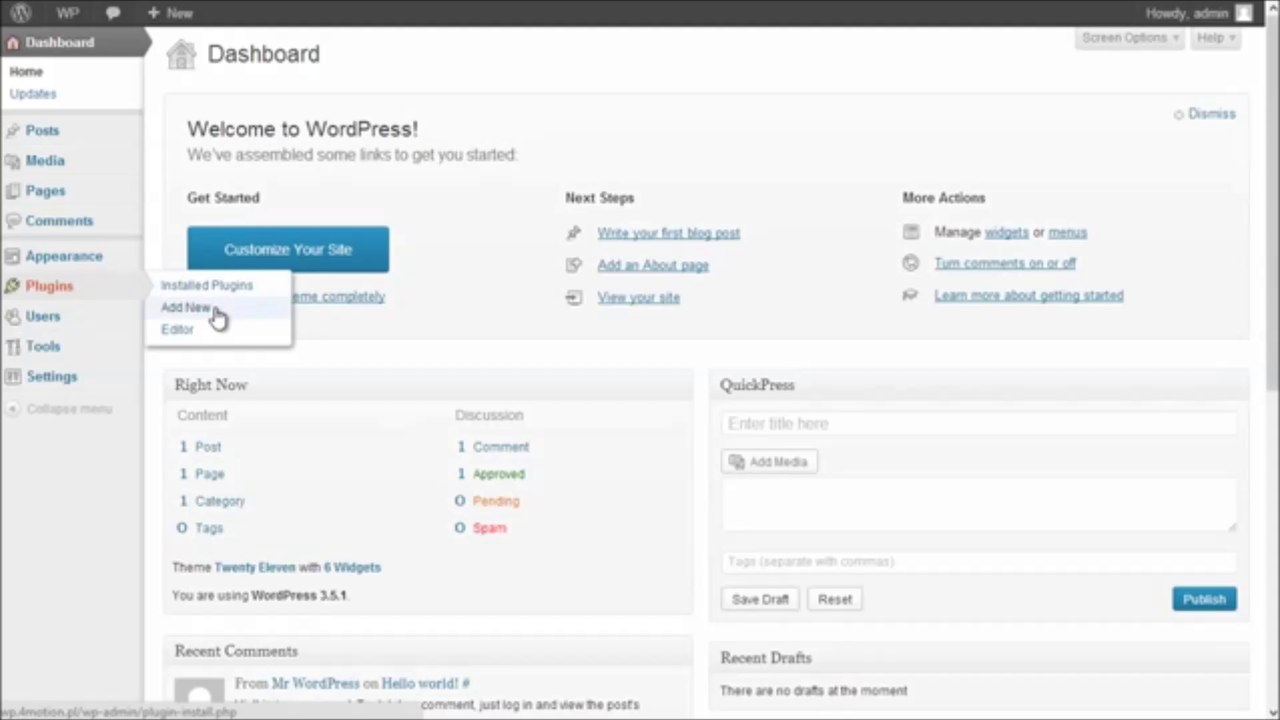Open the Home submenu item
The height and width of the screenshot is (720, 1280).
(x=26, y=72)
